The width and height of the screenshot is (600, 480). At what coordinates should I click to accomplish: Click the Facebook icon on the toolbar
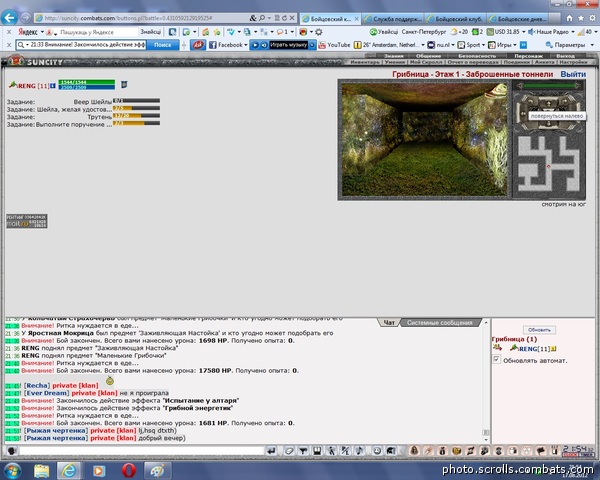(x=213, y=45)
